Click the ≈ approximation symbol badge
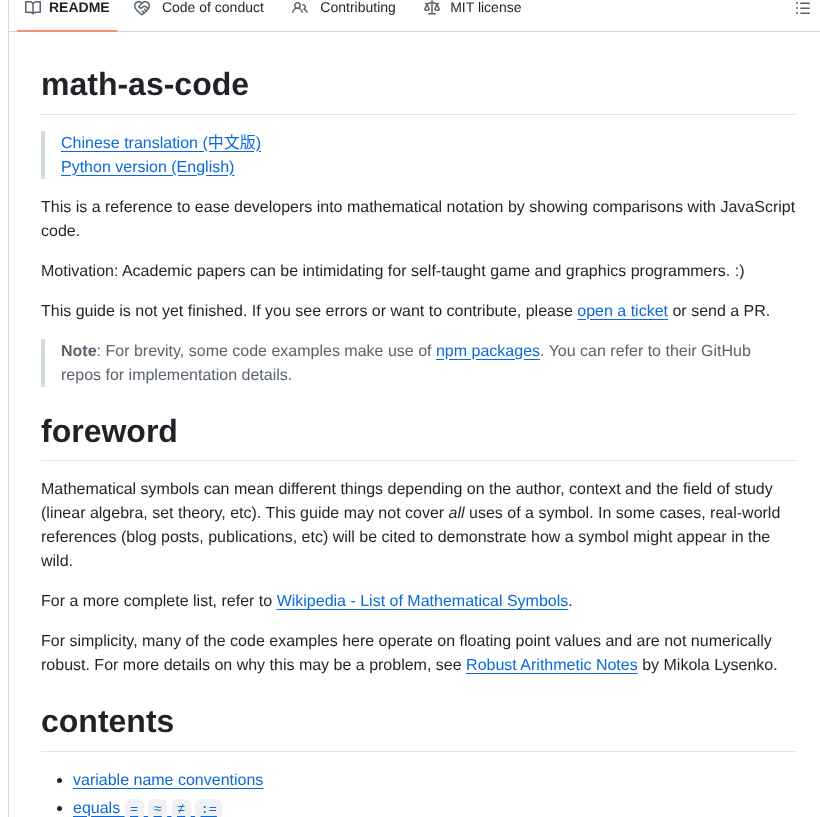 157,808
